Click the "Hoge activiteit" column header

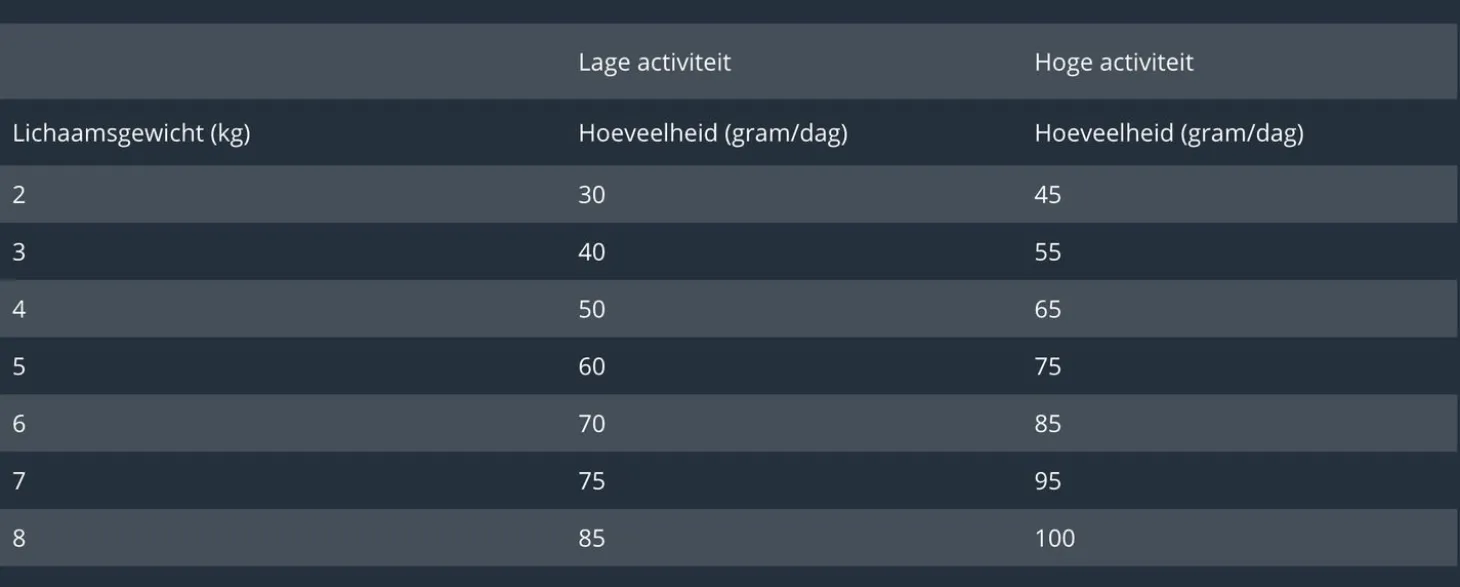pos(1113,62)
